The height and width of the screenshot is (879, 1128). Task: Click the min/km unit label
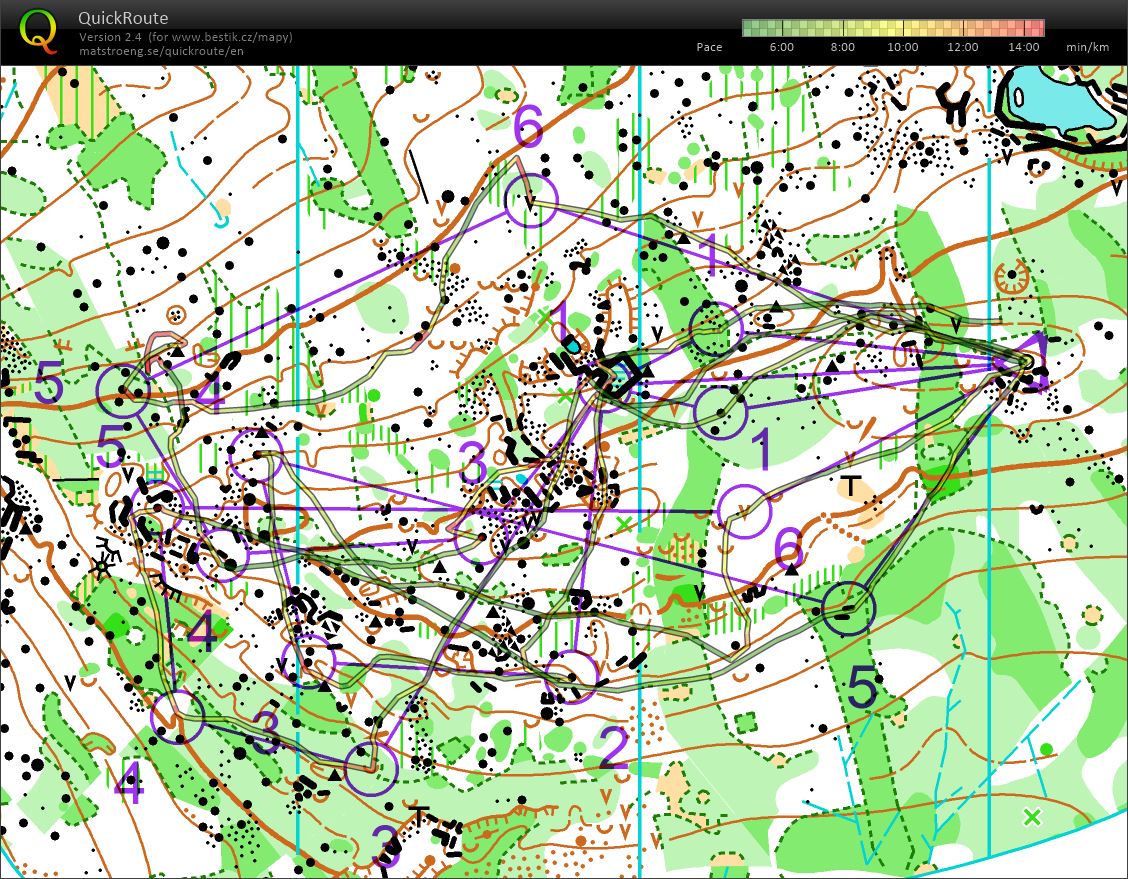[x=1088, y=47]
